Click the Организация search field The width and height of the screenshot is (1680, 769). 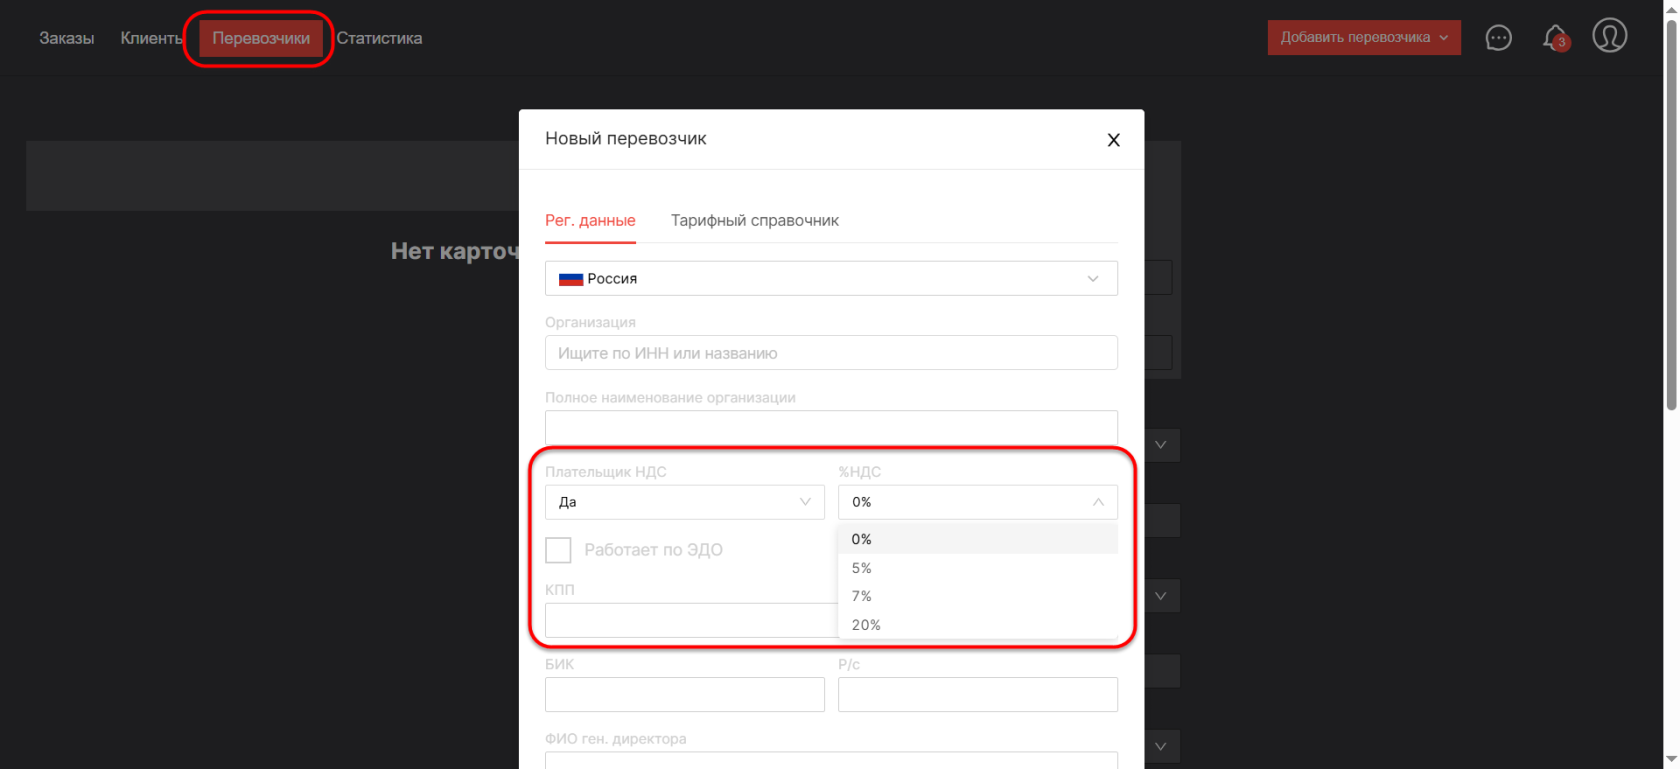[830, 353]
